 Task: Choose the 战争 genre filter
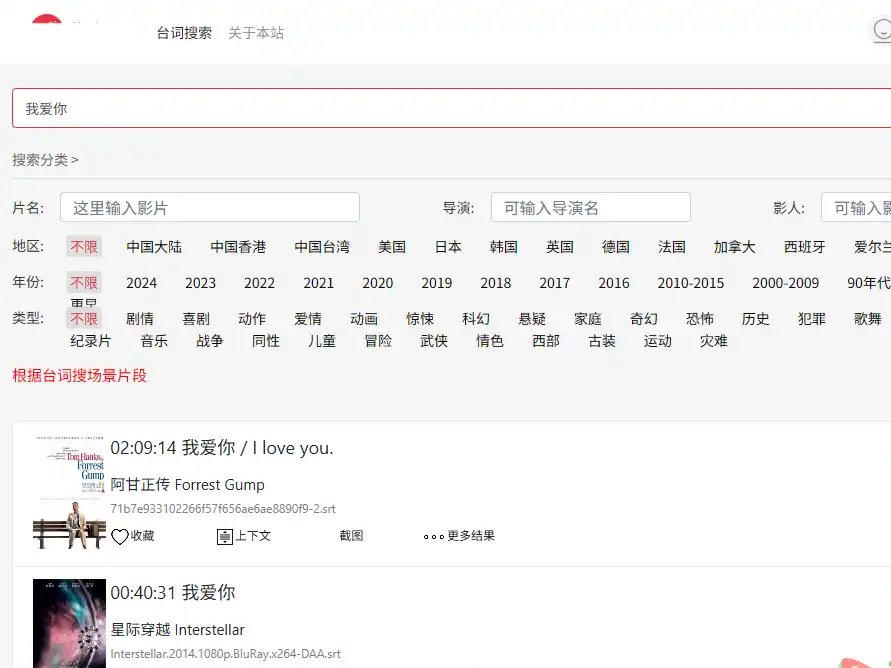(210, 341)
